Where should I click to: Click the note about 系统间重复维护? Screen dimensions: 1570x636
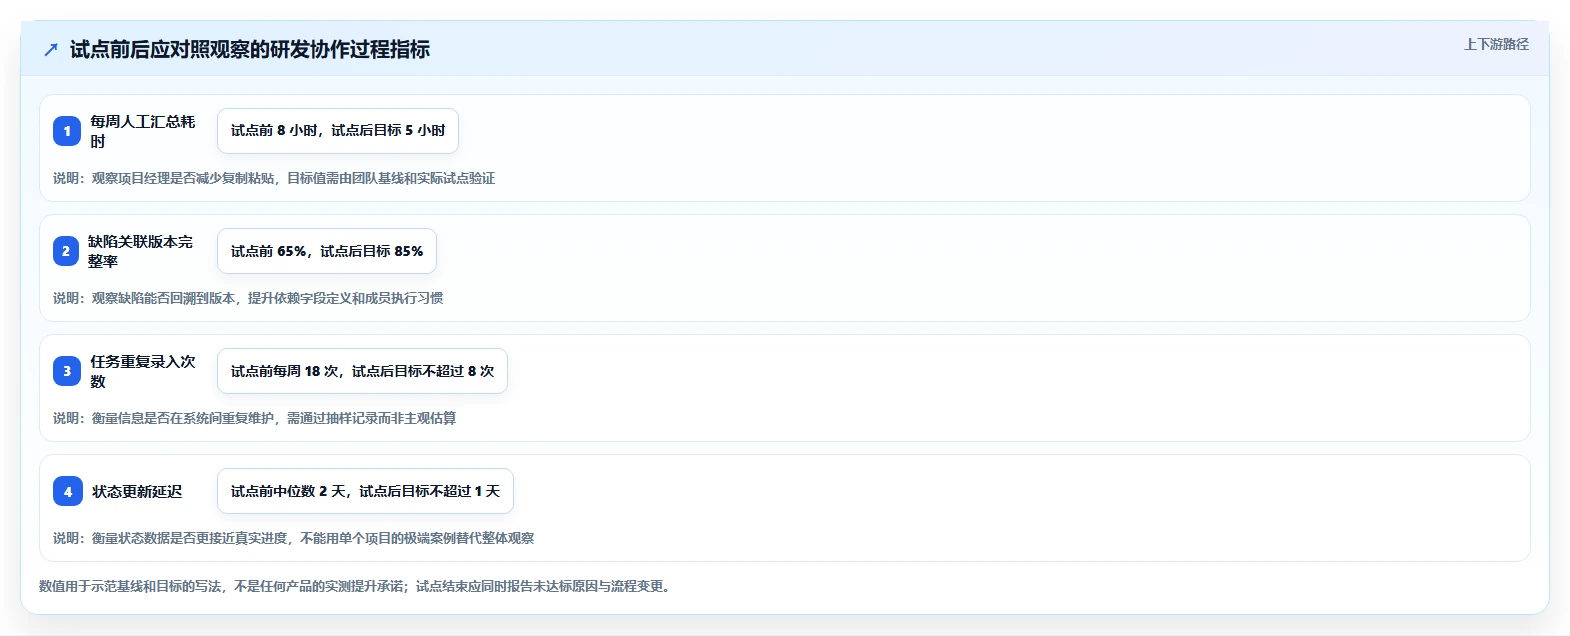255,418
